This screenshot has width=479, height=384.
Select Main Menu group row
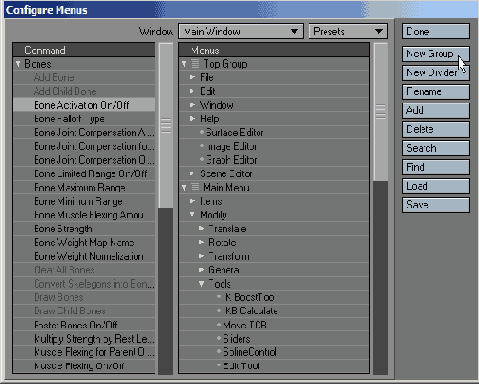tap(274, 187)
